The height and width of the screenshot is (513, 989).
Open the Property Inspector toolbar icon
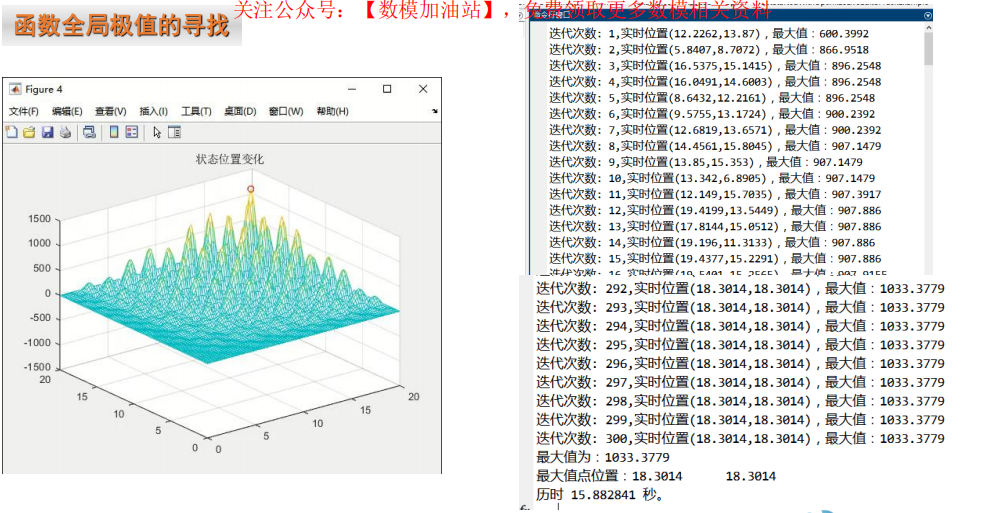pyautogui.click(x=175, y=132)
